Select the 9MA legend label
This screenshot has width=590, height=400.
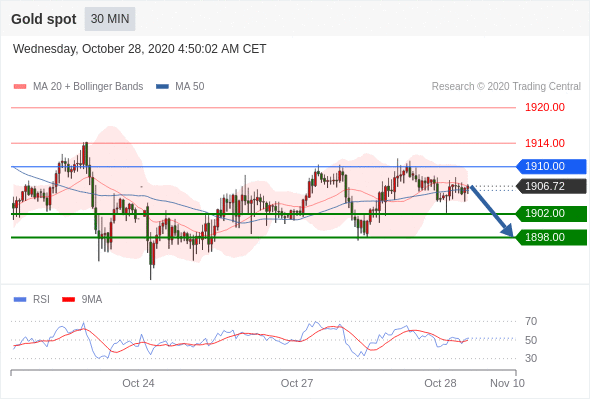tap(92, 300)
